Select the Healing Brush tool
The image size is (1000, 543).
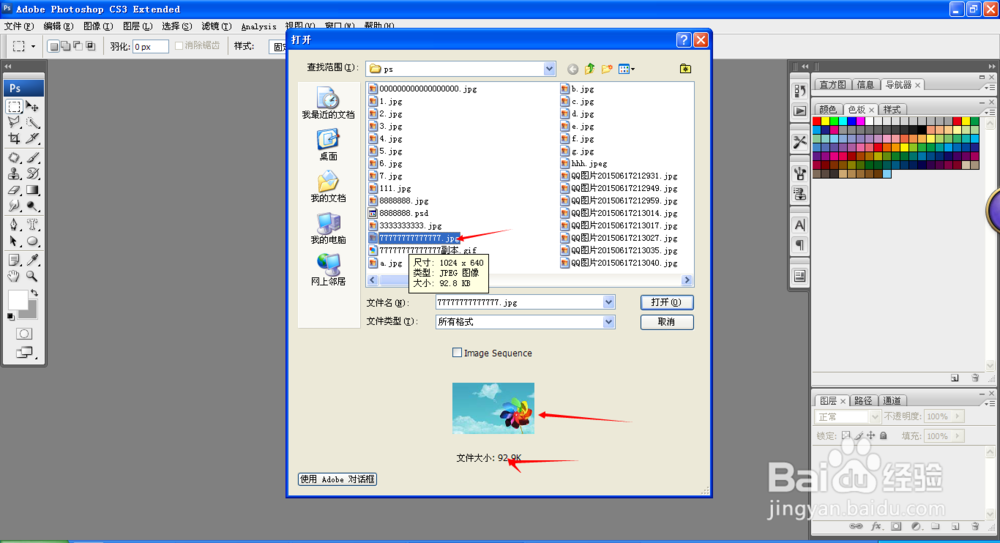(x=14, y=158)
